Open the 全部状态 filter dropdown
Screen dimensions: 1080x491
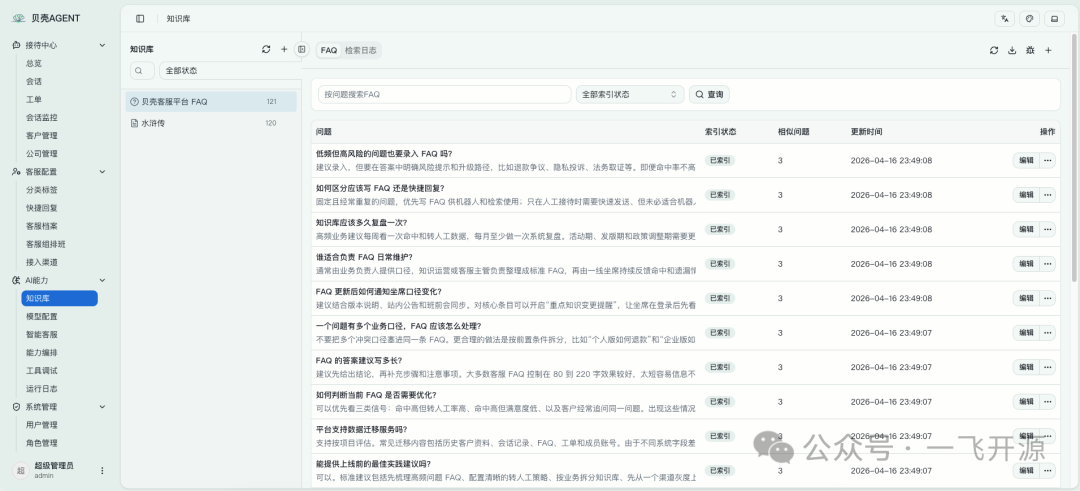pyautogui.click(x=230, y=71)
